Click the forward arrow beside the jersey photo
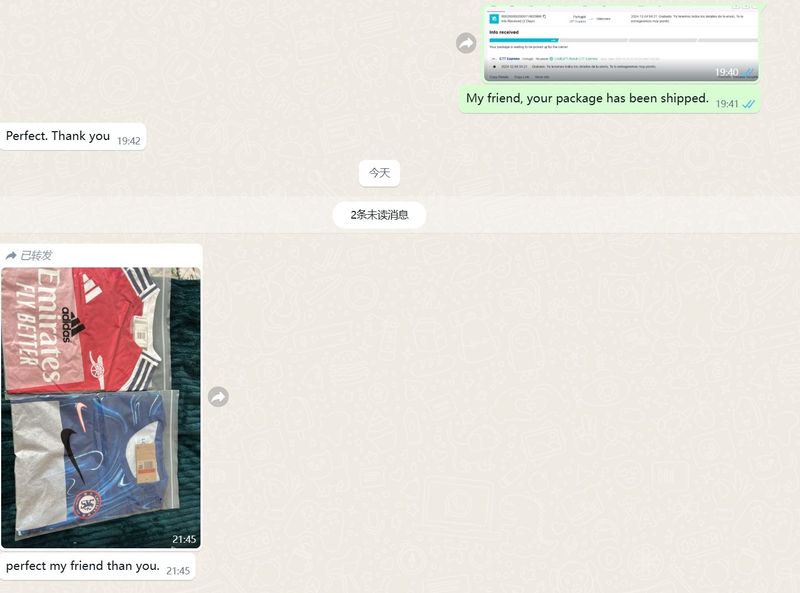This screenshot has width=800, height=593. coord(218,397)
